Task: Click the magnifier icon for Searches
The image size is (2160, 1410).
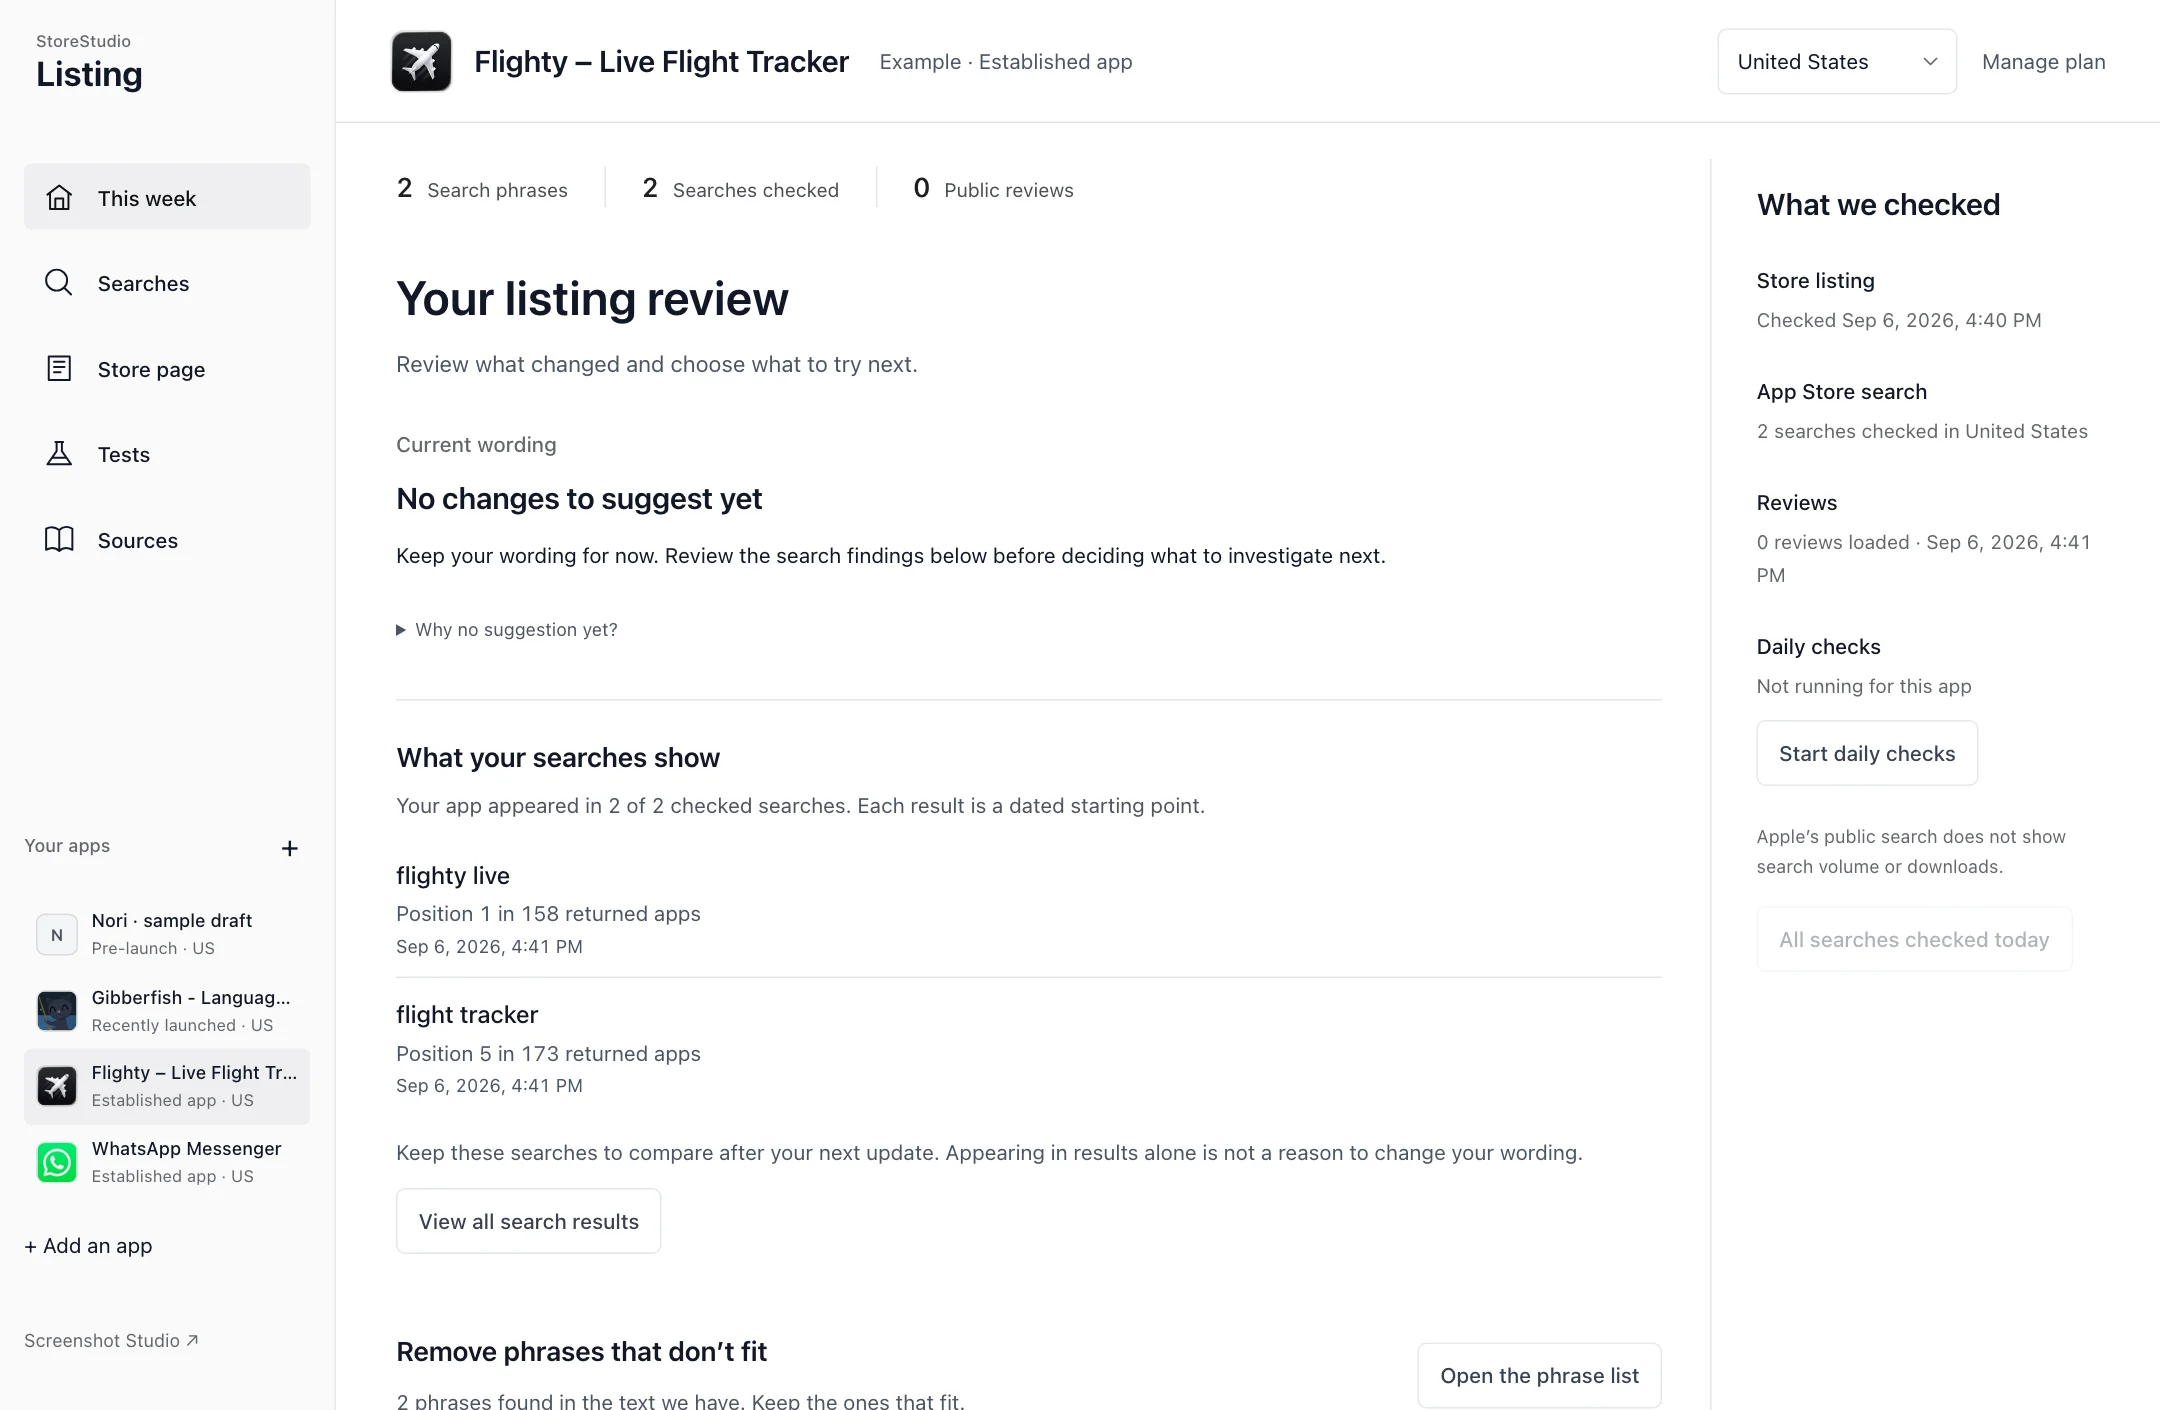Action: pos(59,283)
